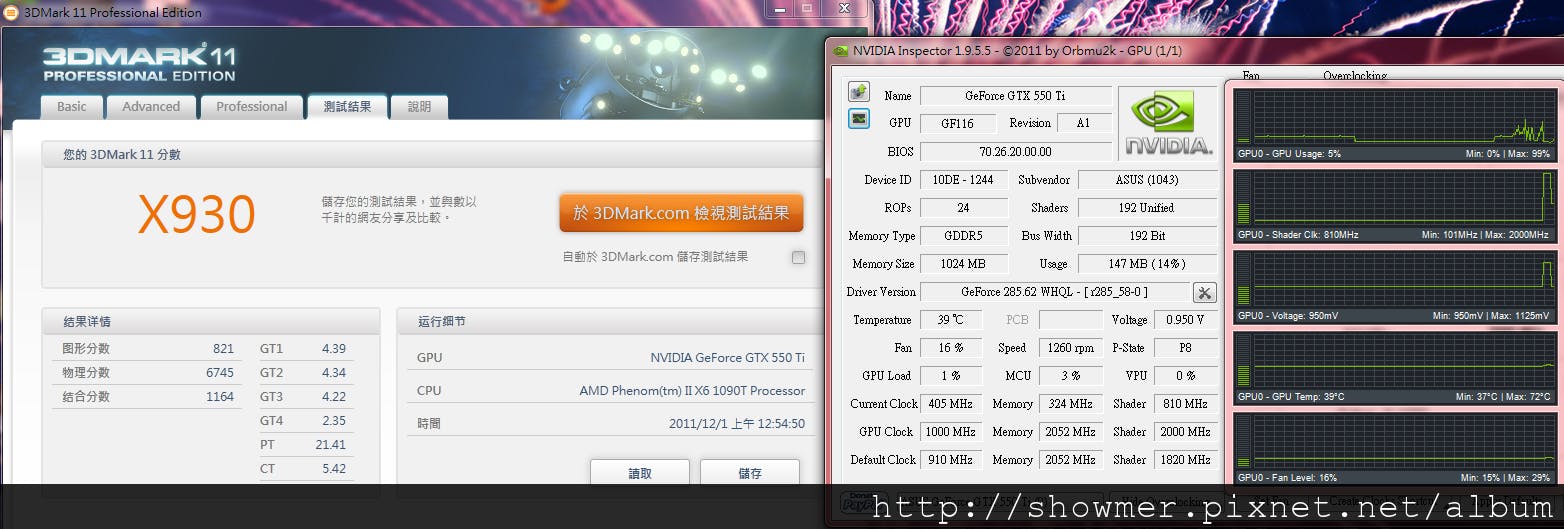Click the GPU Temp monitoring graph

pyautogui.click(x=1393, y=368)
